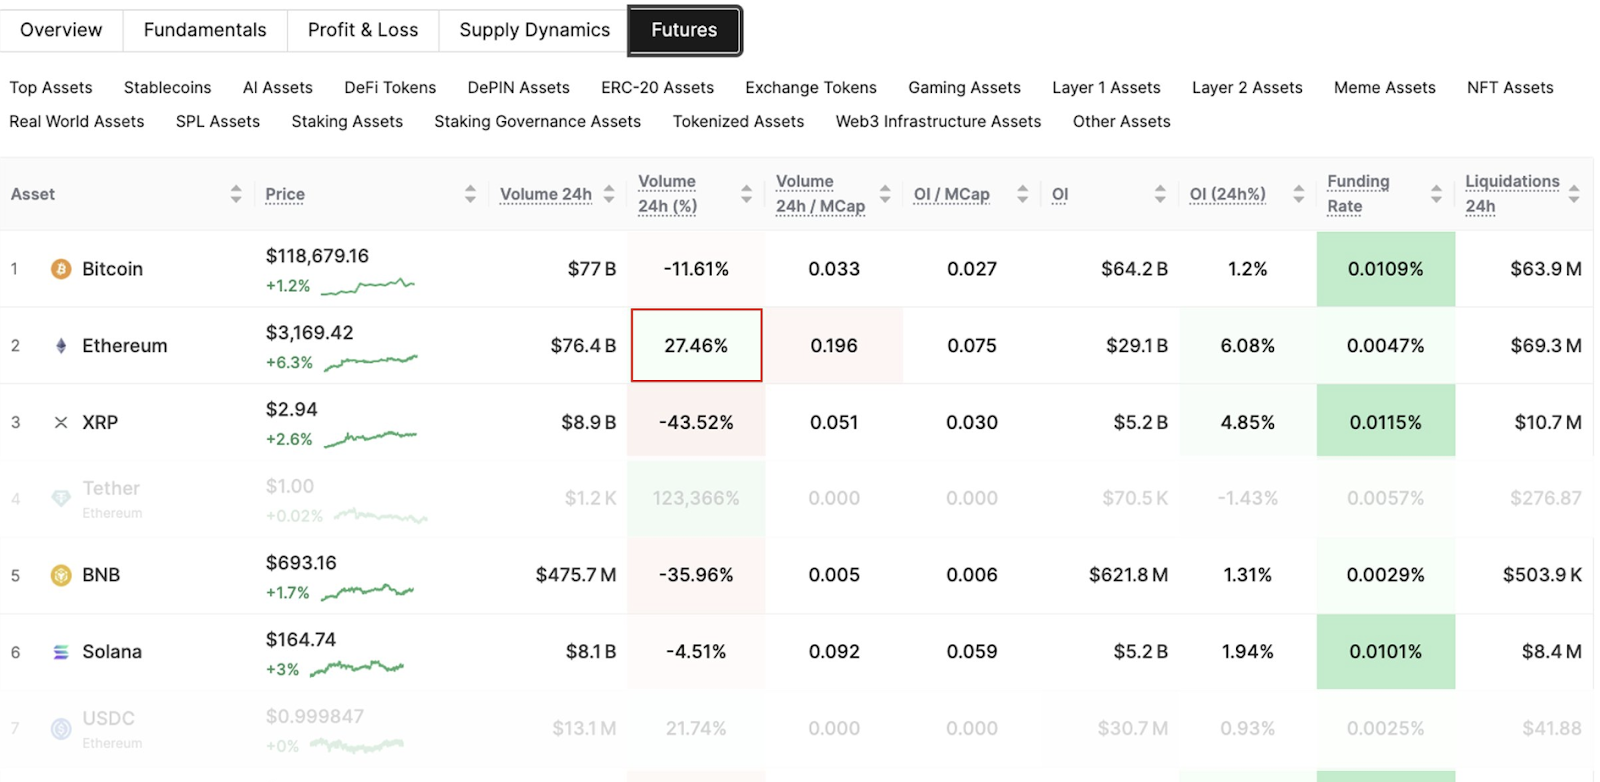The width and height of the screenshot is (1600, 782).
Task: Click the USDC logo icon
Action: 61,729
